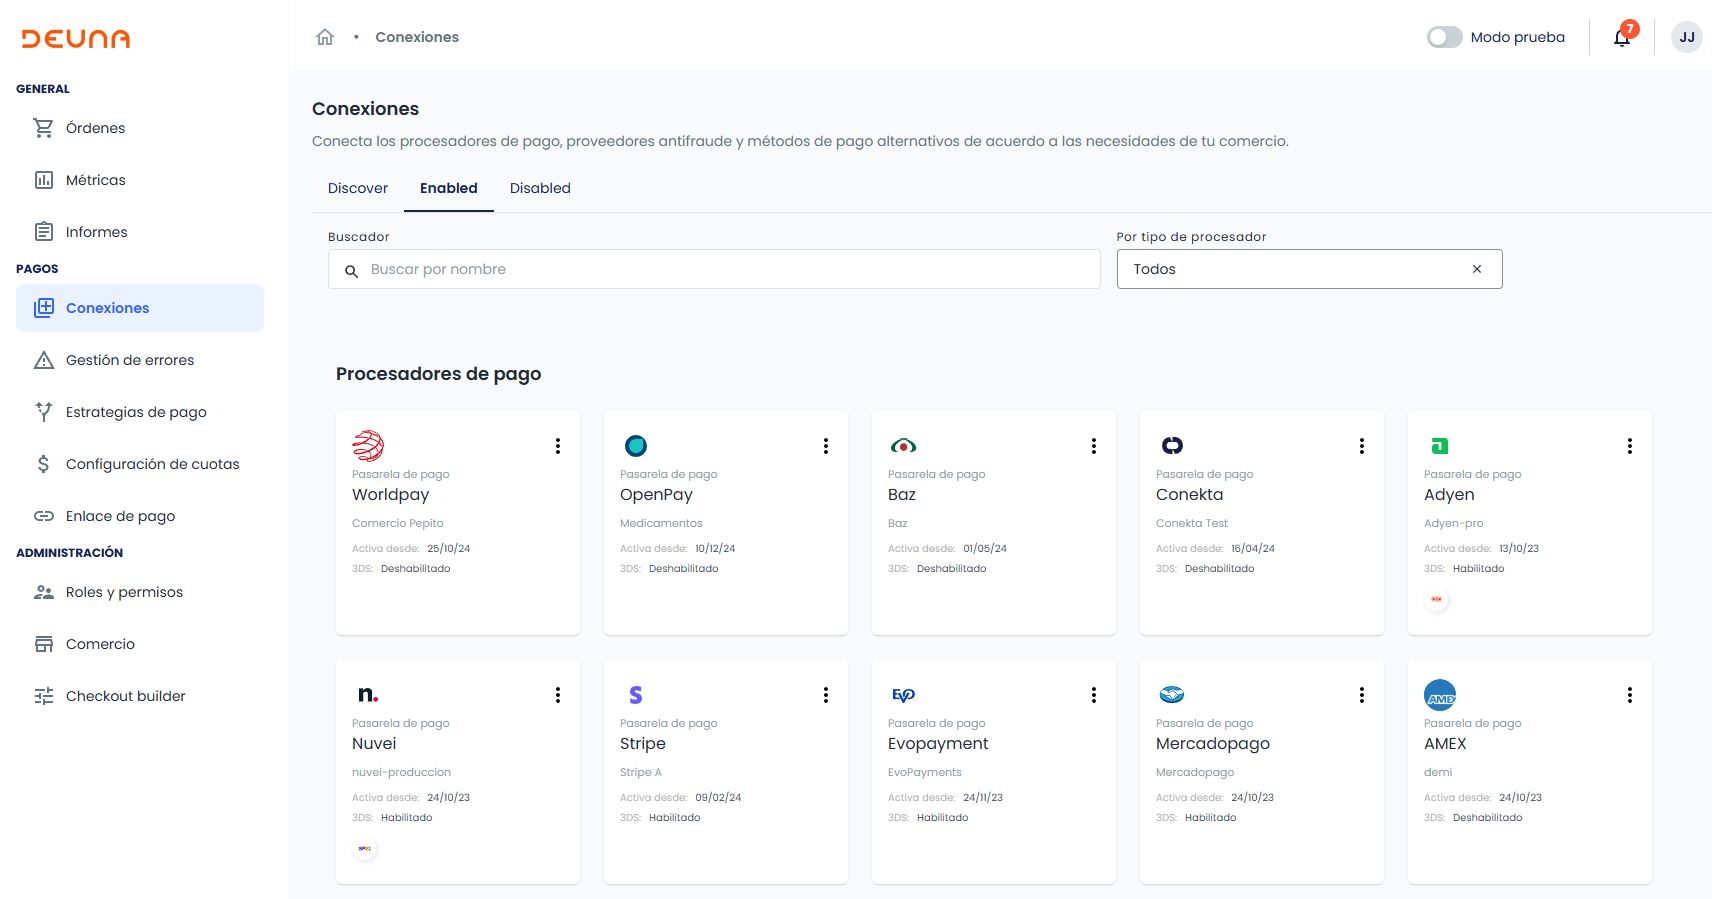The width and height of the screenshot is (1712, 899).
Task: Open Baz card options menu
Action: tap(1094, 446)
